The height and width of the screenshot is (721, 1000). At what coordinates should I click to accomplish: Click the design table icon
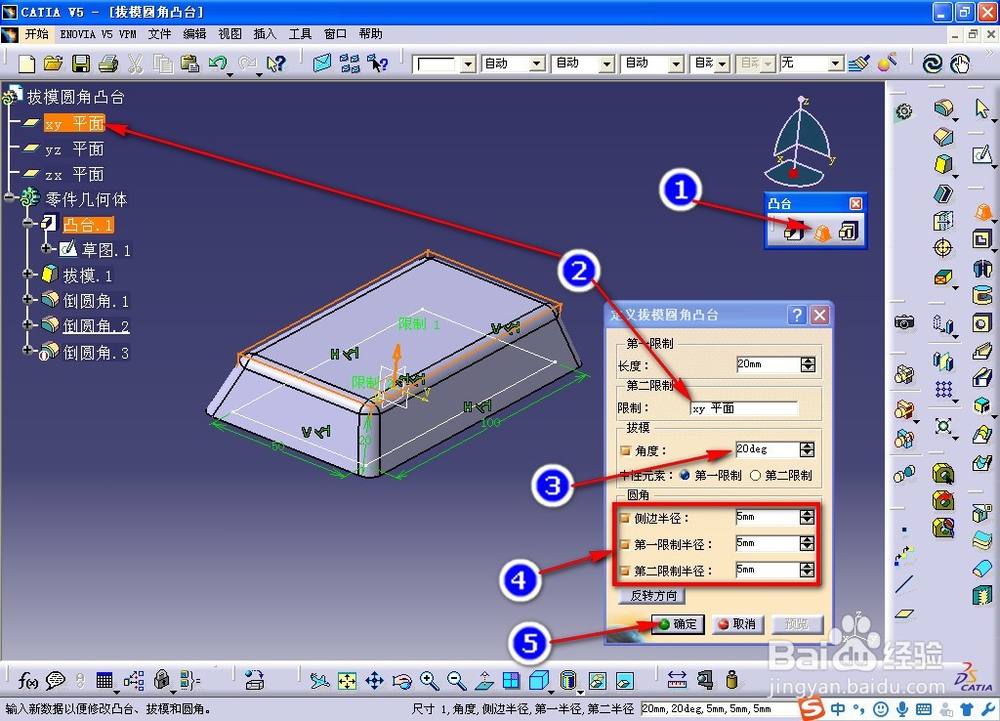(105, 681)
